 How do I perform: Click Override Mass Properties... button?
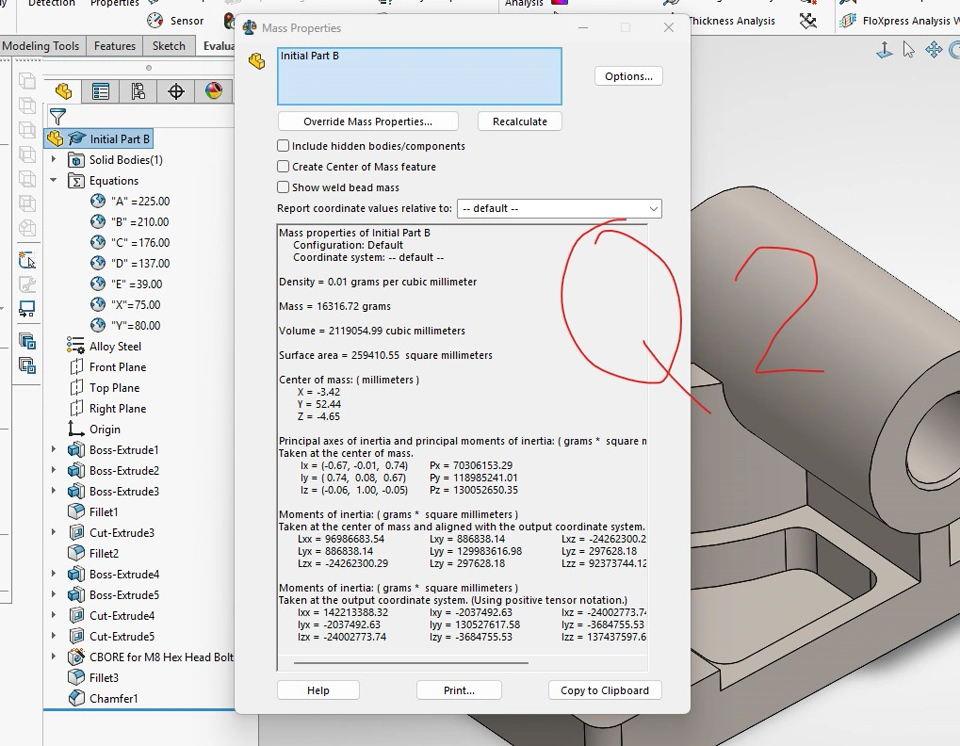(x=368, y=121)
